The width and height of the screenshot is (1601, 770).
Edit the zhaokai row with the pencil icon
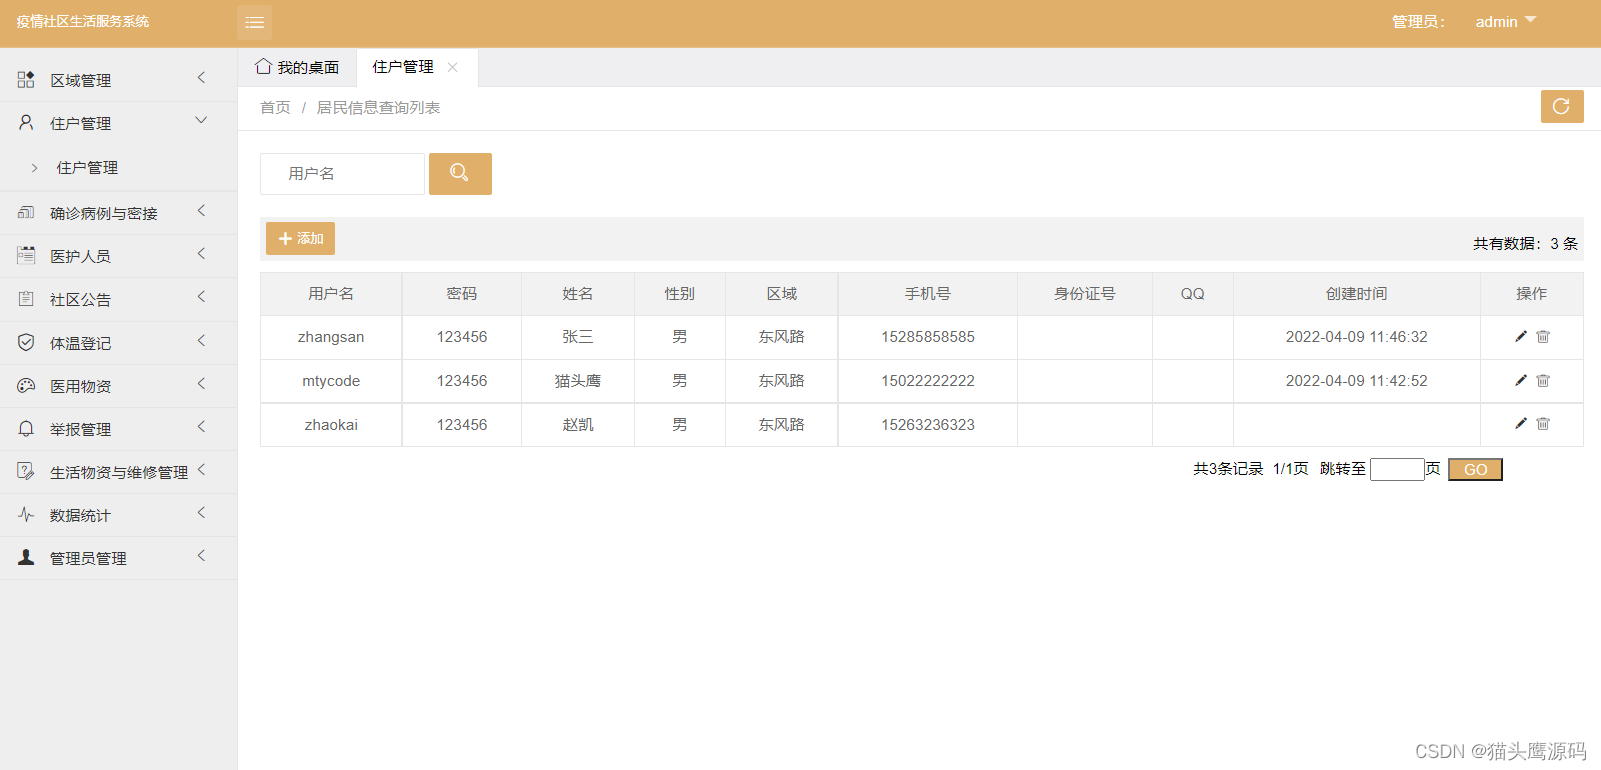pos(1520,424)
